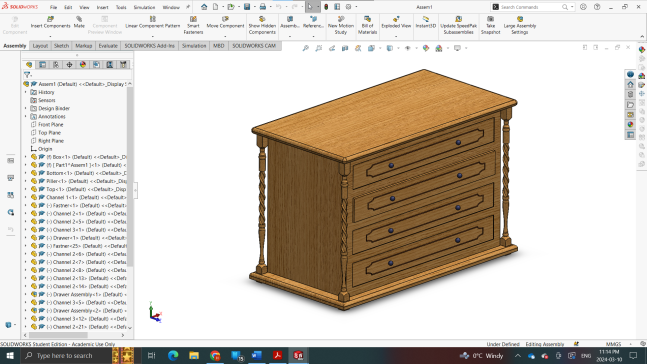Screen dimensions: 647x364
Task: Switch to the Evaluate tab
Action: tap(108, 46)
